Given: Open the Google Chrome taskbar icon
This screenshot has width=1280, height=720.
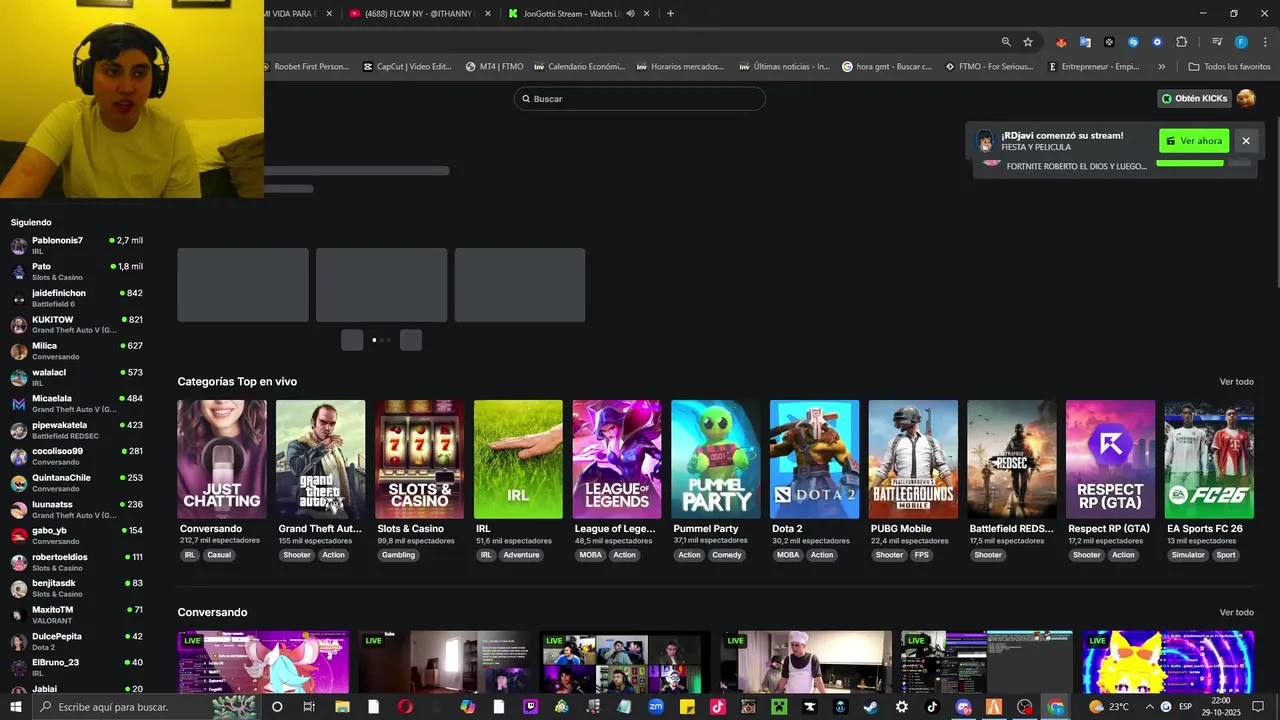Looking at the screenshot, I should [x=1055, y=706].
